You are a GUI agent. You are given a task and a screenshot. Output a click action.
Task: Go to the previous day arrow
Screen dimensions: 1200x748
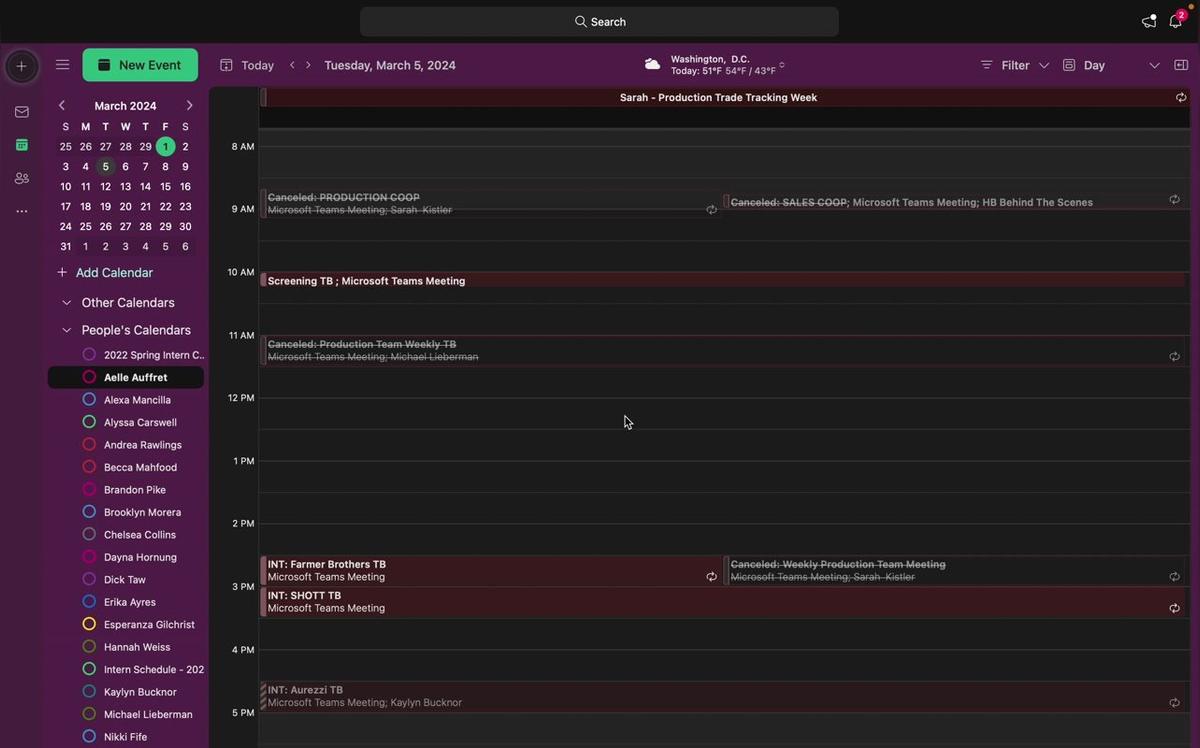coord(292,65)
